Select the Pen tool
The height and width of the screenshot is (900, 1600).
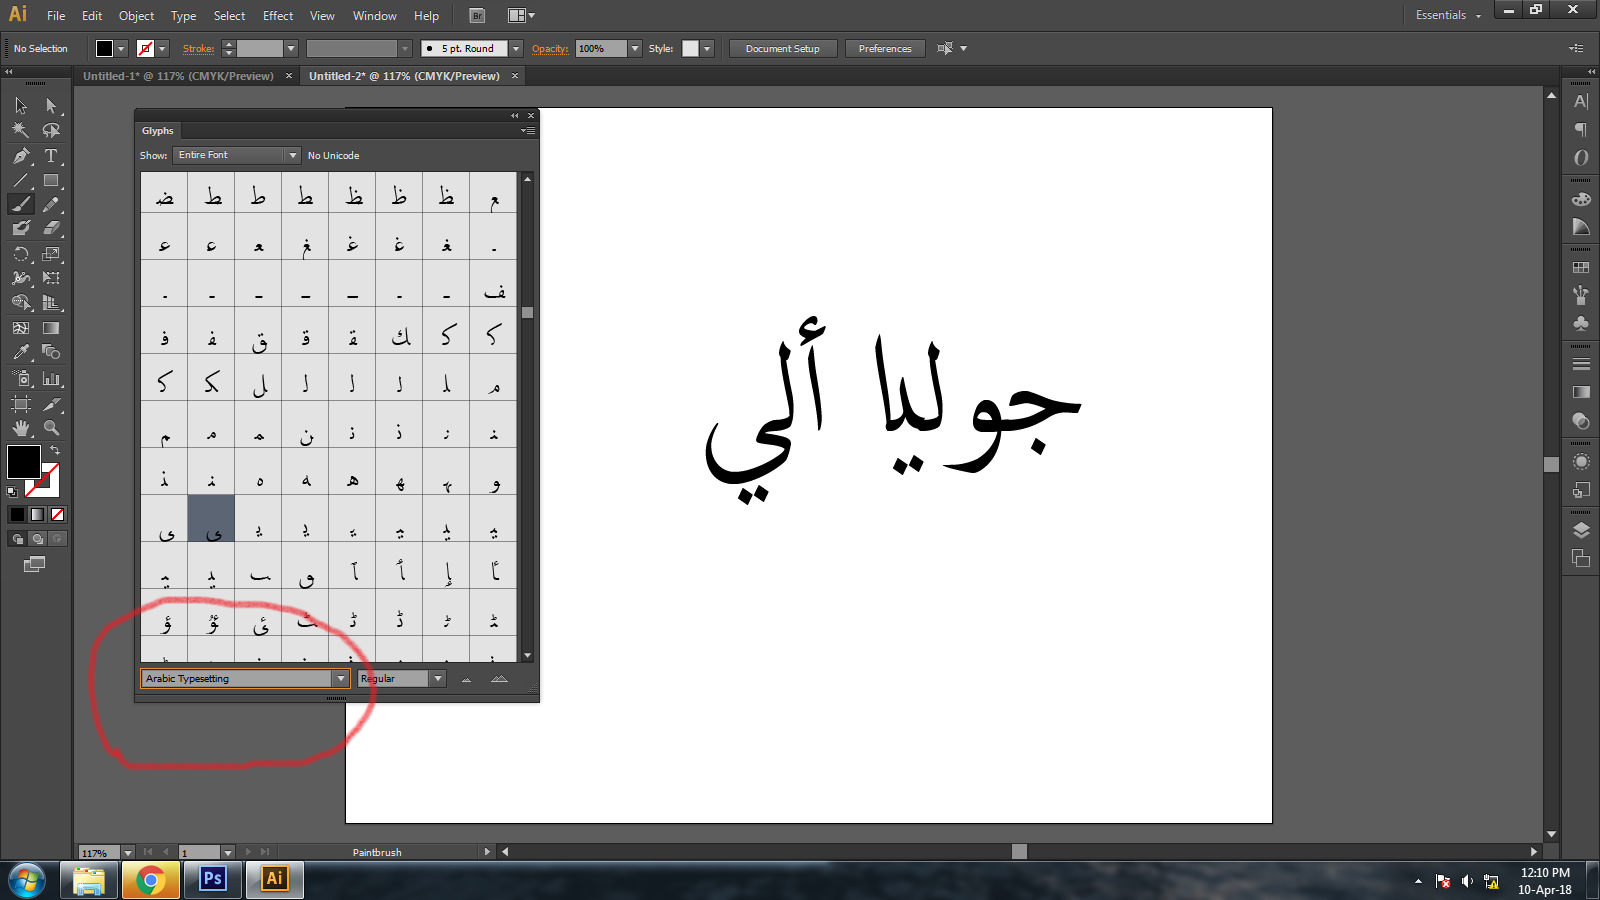(x=21, y=155)
